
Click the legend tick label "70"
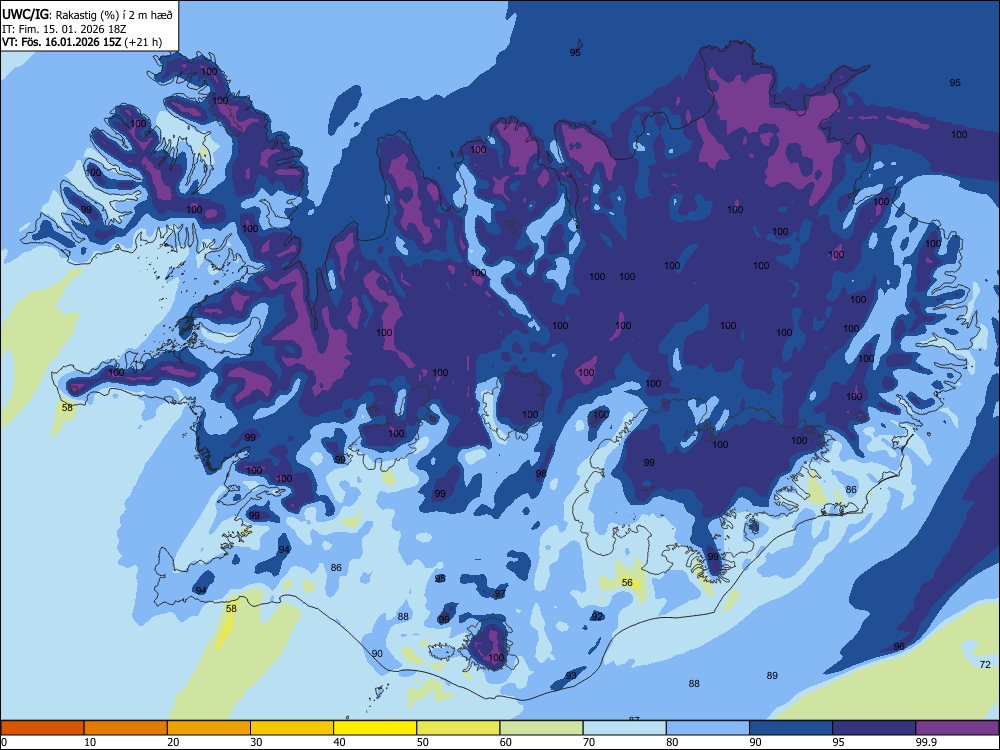tap(589, 742)
